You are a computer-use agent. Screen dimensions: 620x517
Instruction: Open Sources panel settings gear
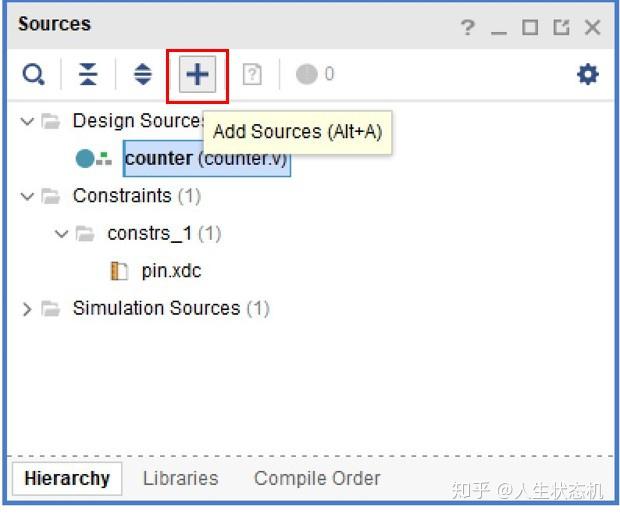tap(588, 75)
